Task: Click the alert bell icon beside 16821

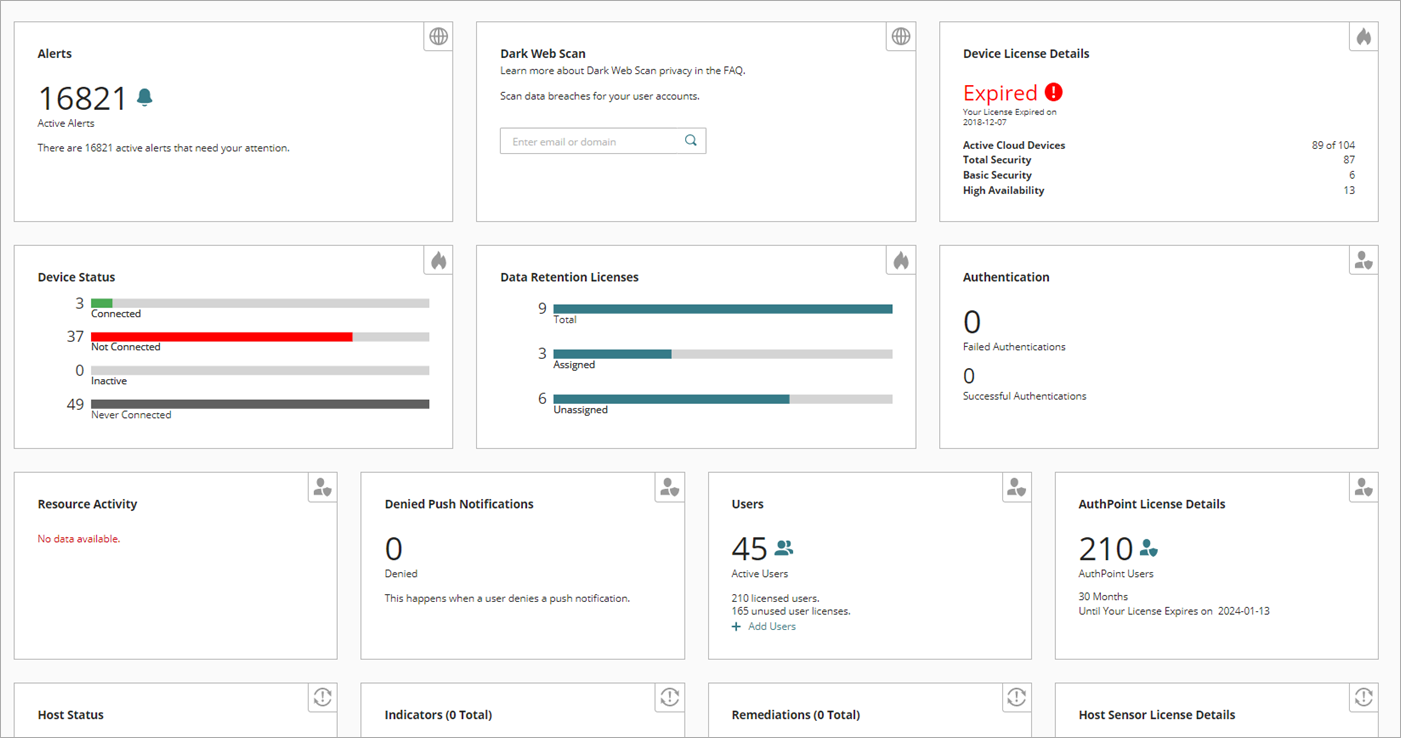Action: coord(145,98)
